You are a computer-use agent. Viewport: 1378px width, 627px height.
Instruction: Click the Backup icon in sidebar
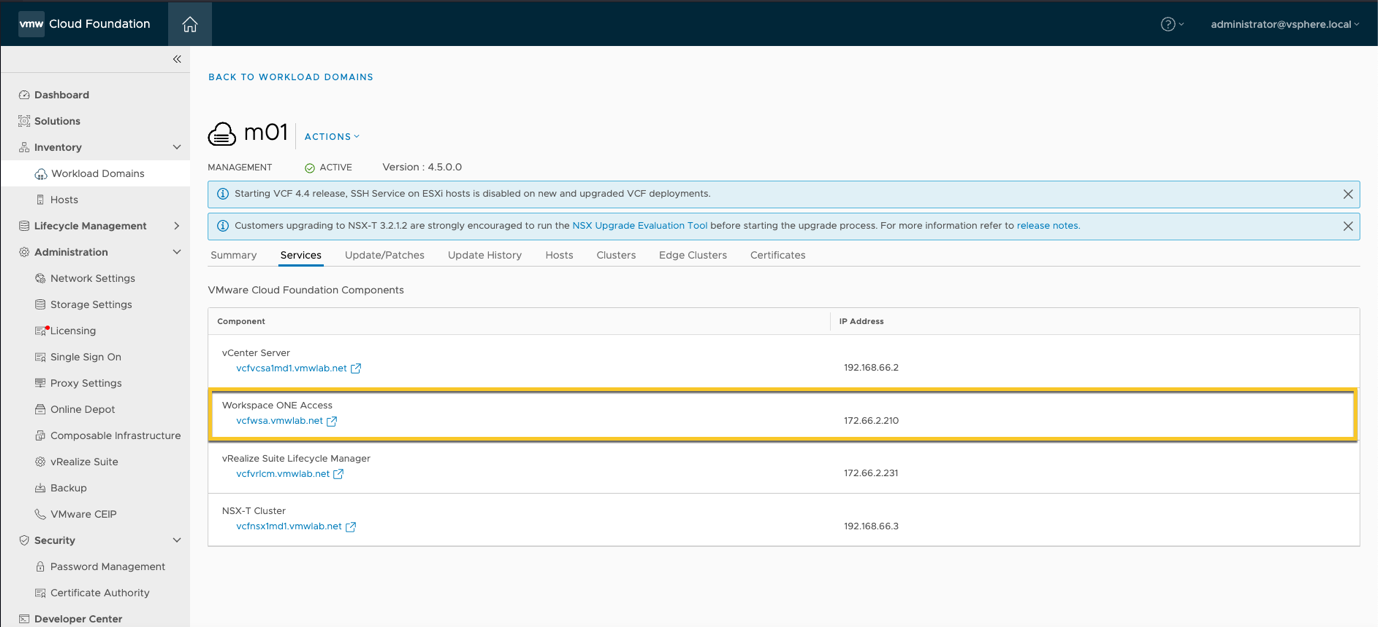tap(40, 488)
